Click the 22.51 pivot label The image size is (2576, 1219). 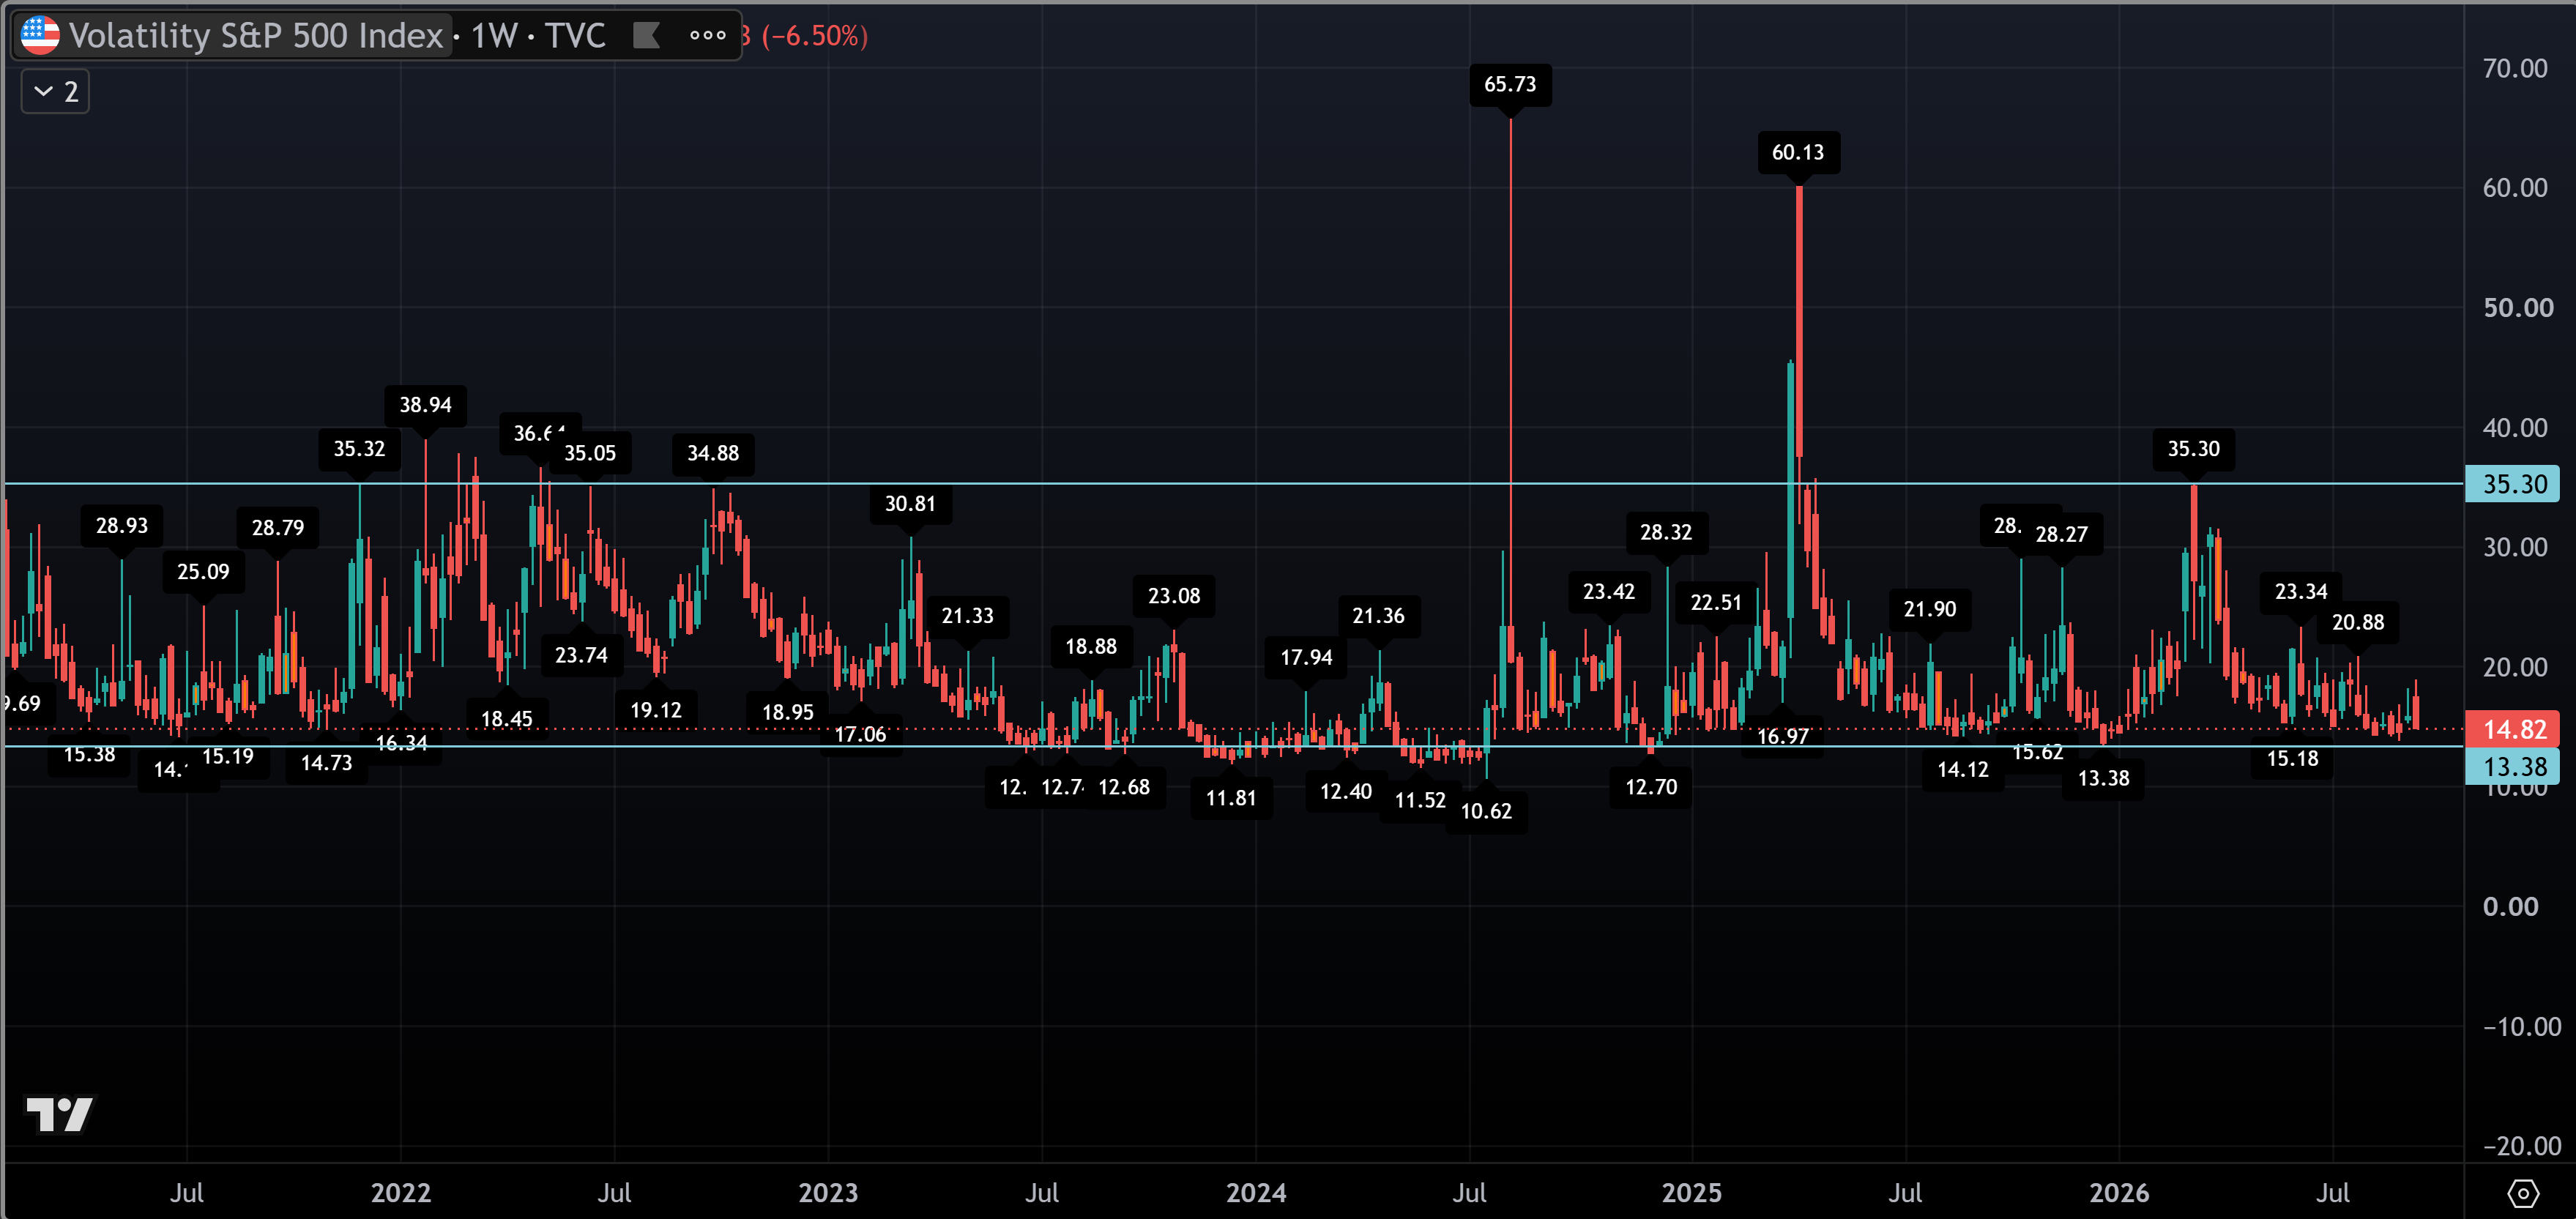[x=1716, y=603]
